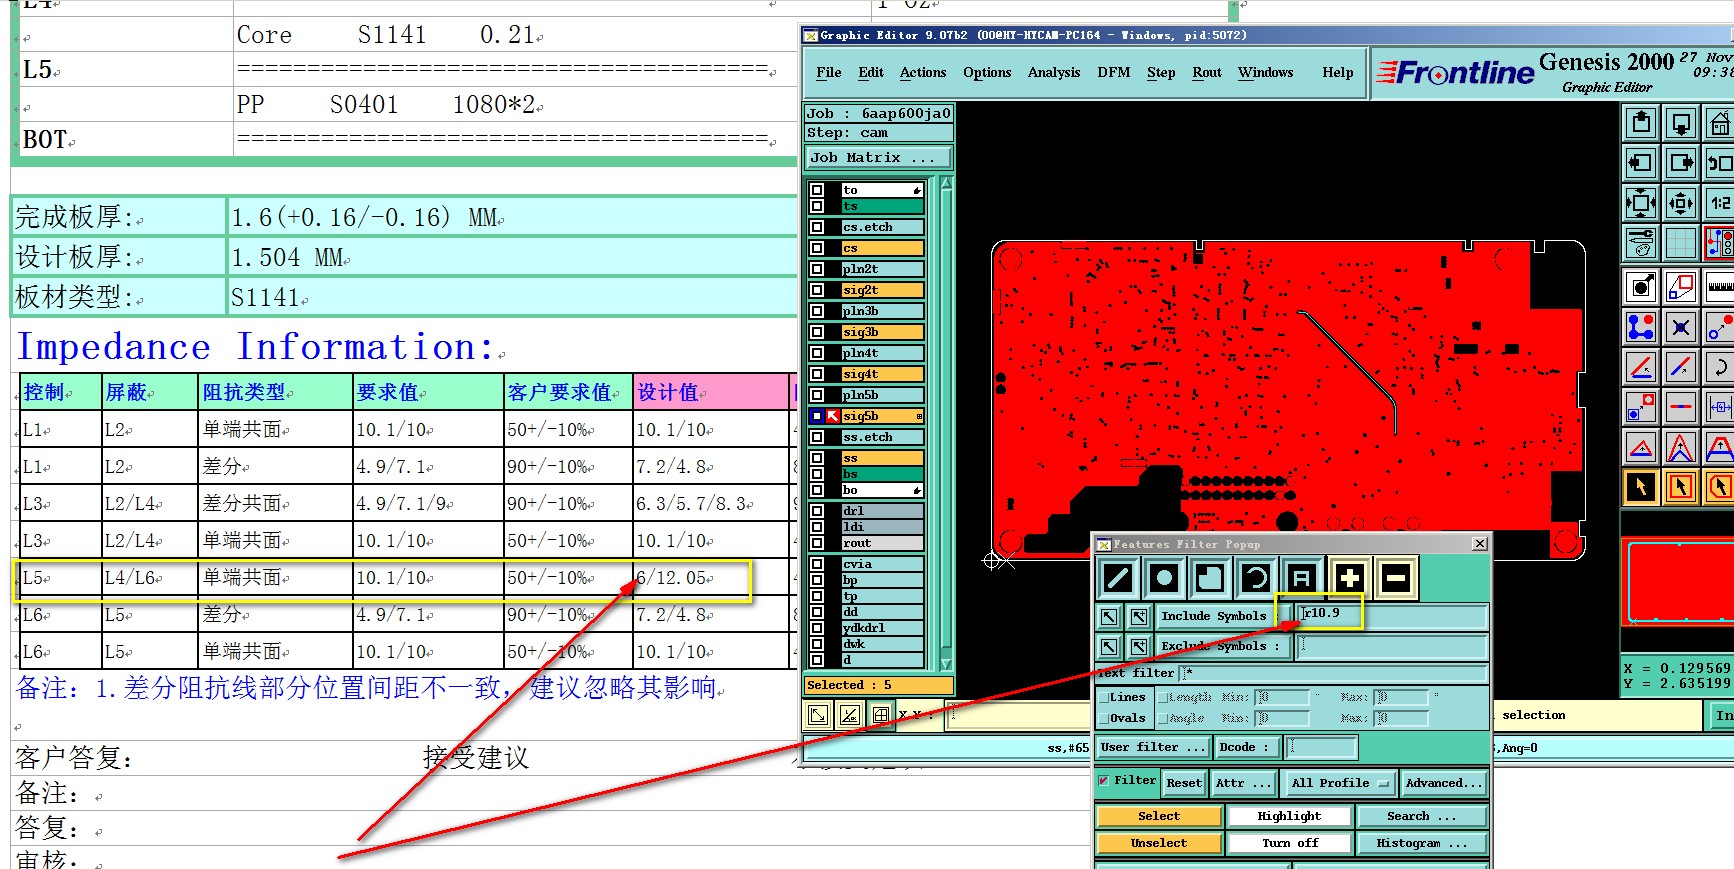Select the surface feature filter icon
Image resolution: width=1734 pixels, height=869 pixels.
(x=1210, y=577)
